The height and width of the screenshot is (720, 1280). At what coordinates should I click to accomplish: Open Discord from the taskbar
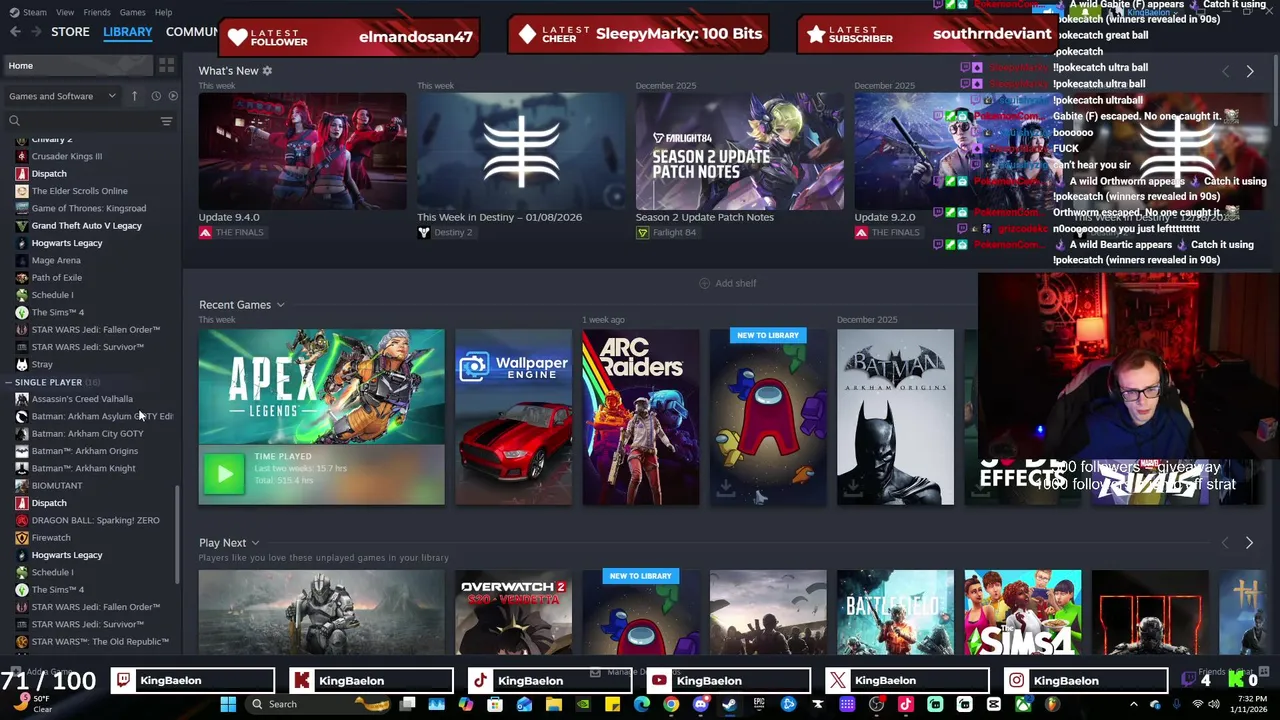coord(700,704)
